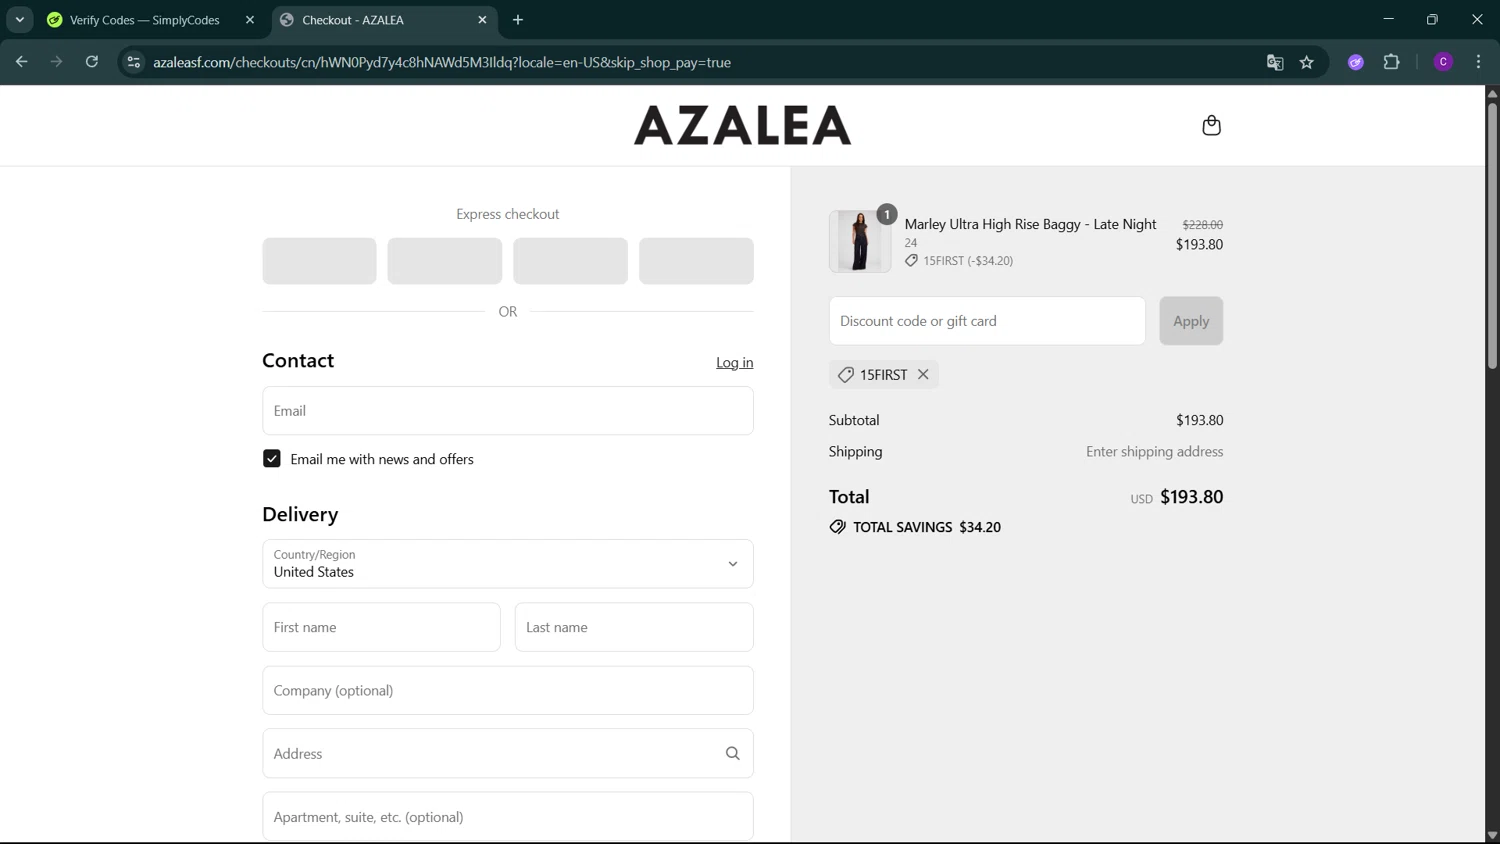Click the strikethrough $228.00 price
The width and height of the screenshot is (1500, 844).
1203,225
